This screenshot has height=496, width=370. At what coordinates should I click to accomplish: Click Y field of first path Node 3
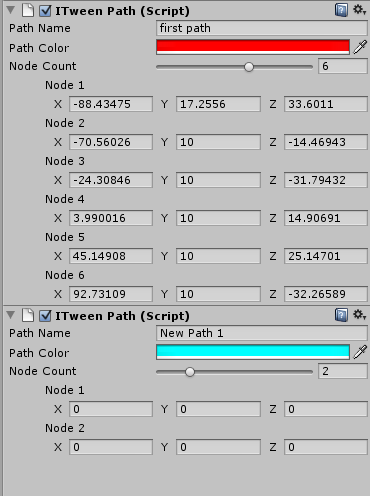tap(218, 180)
